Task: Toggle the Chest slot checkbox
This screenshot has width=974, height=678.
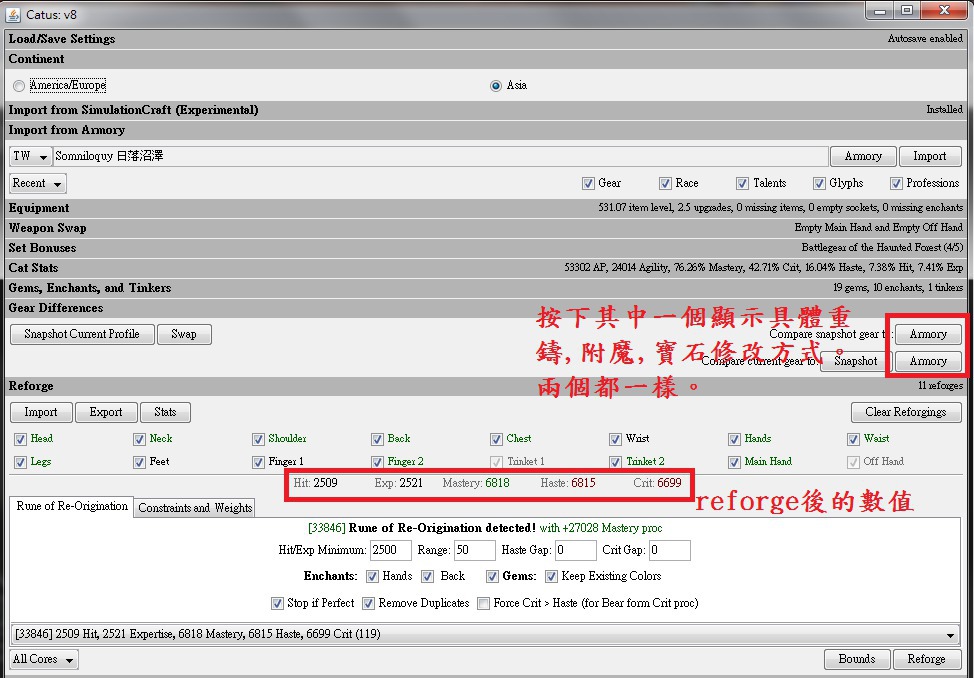Action: coord(496,439)
